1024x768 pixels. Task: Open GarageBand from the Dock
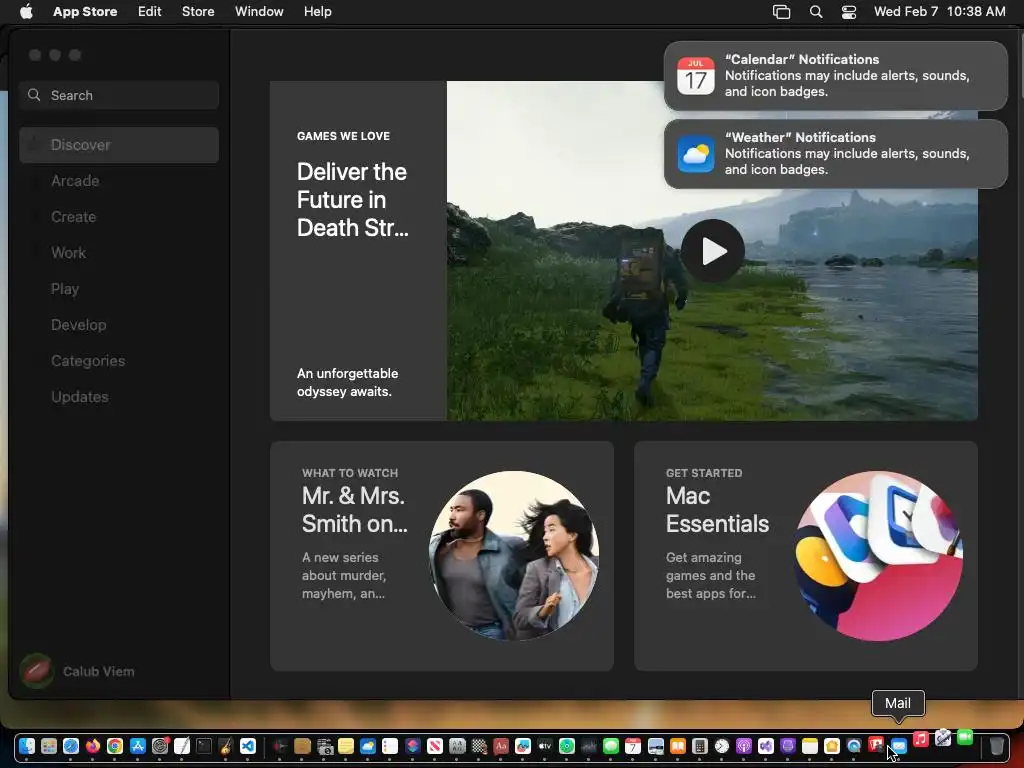pyautogui.click(x=225, y=746)
